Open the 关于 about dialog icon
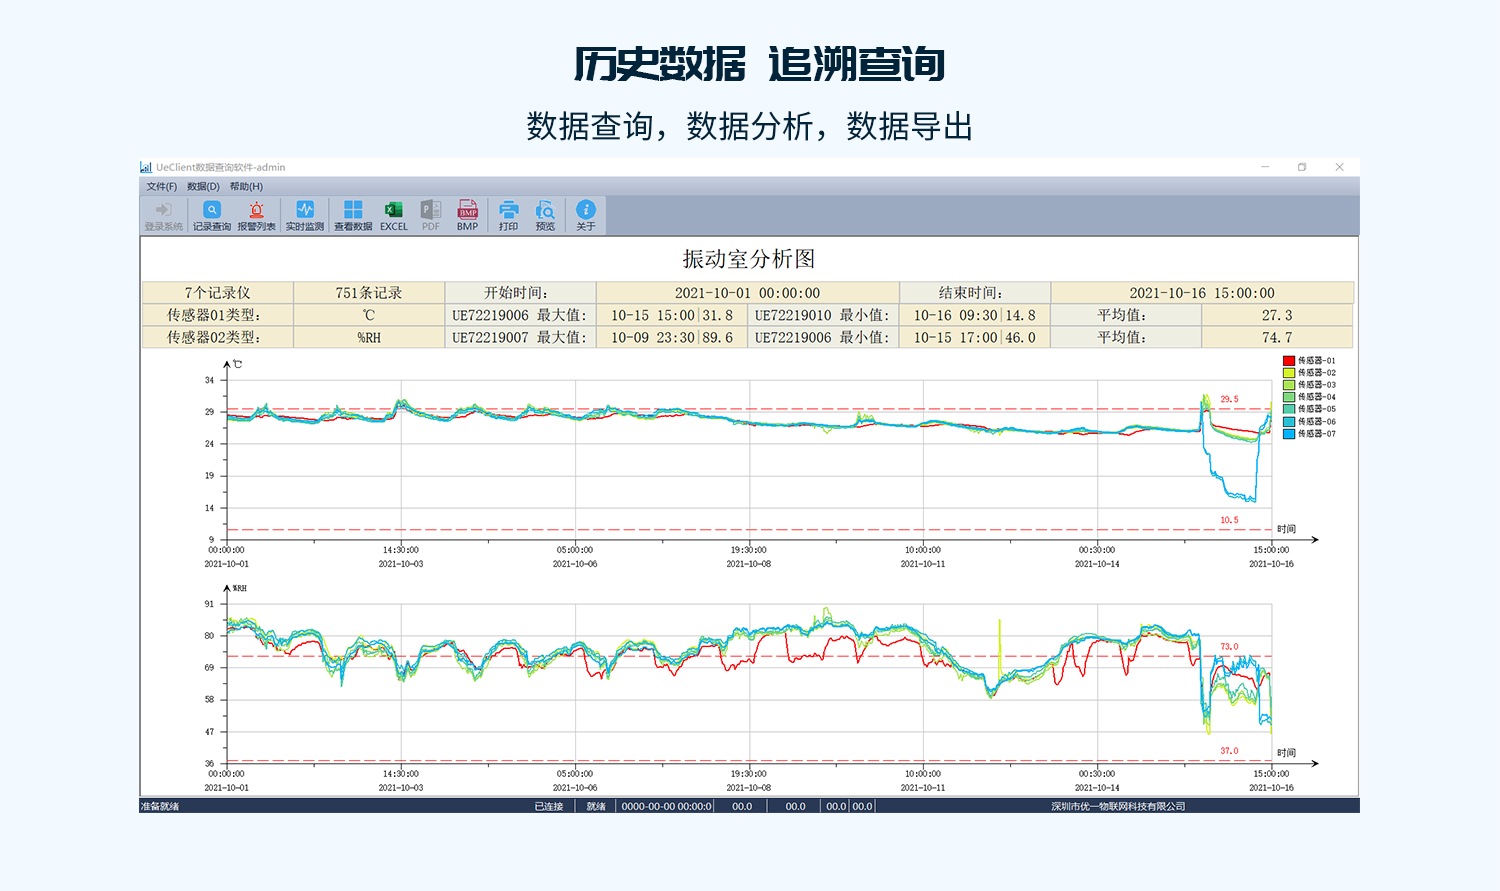This screenshot has height=891, width=1500. 586,213
